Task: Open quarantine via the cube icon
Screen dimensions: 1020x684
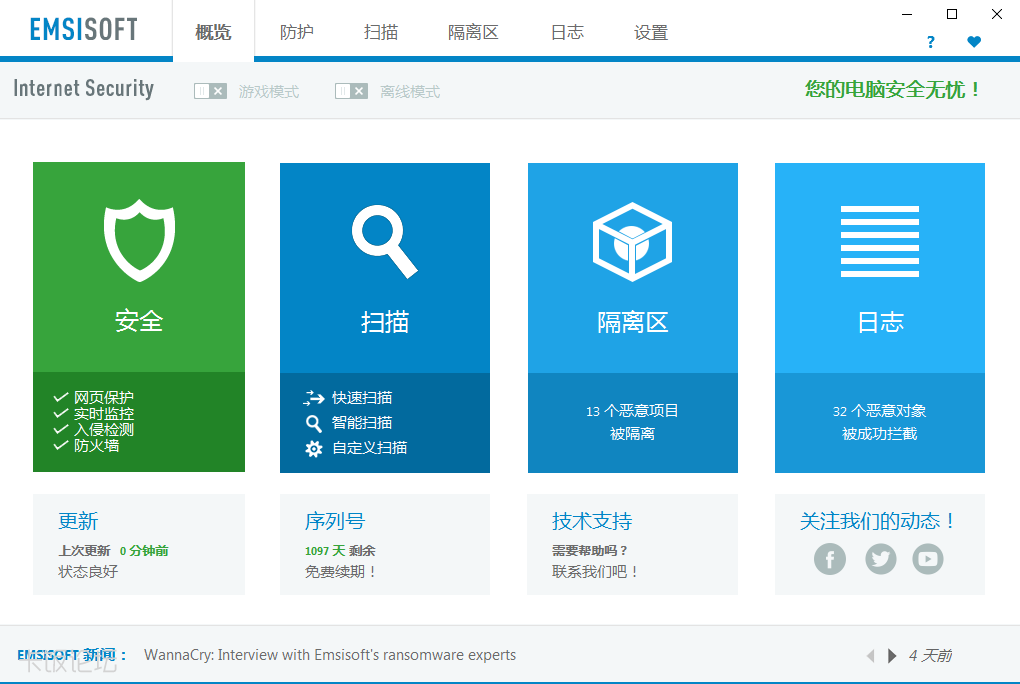Action: pyautogui.click(x=632, y=241)
